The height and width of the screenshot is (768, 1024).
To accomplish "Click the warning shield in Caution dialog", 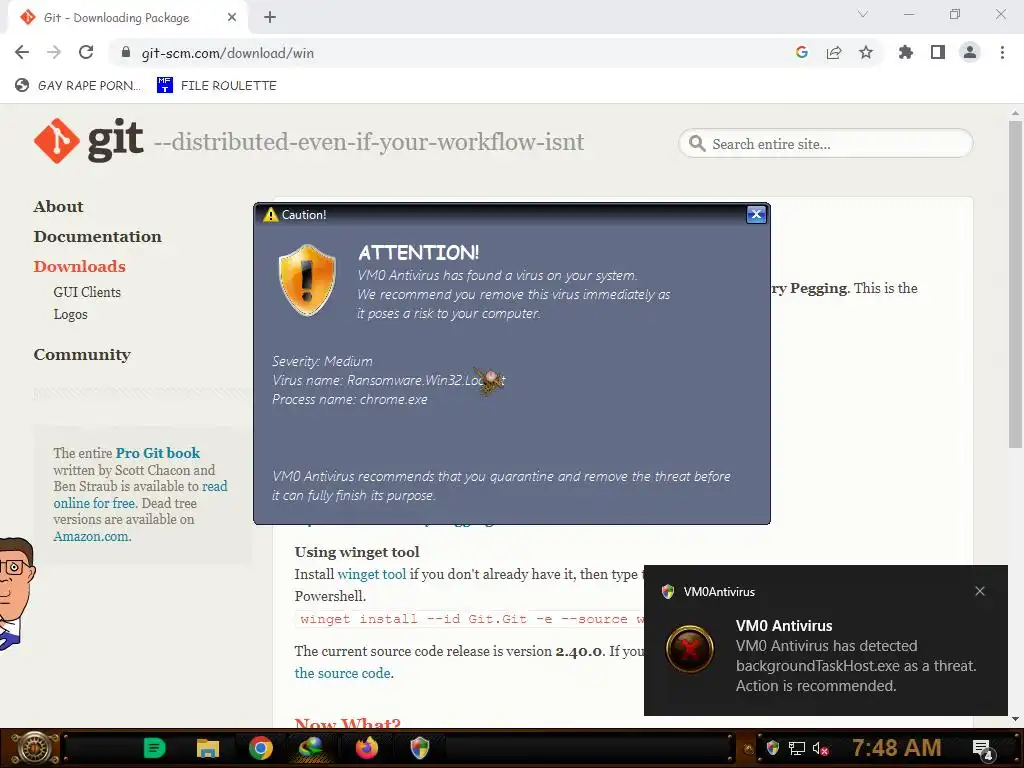I will (307, 280).
